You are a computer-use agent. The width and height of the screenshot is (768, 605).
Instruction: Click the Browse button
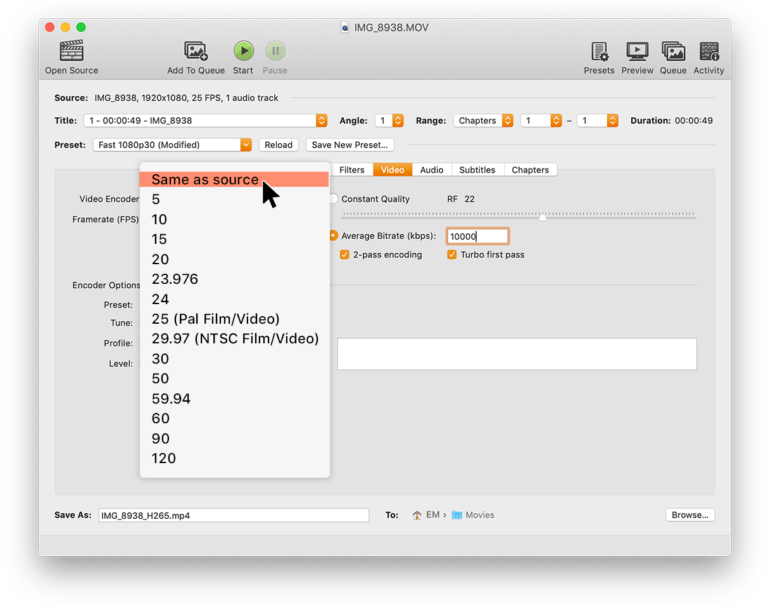click(690, 515)
